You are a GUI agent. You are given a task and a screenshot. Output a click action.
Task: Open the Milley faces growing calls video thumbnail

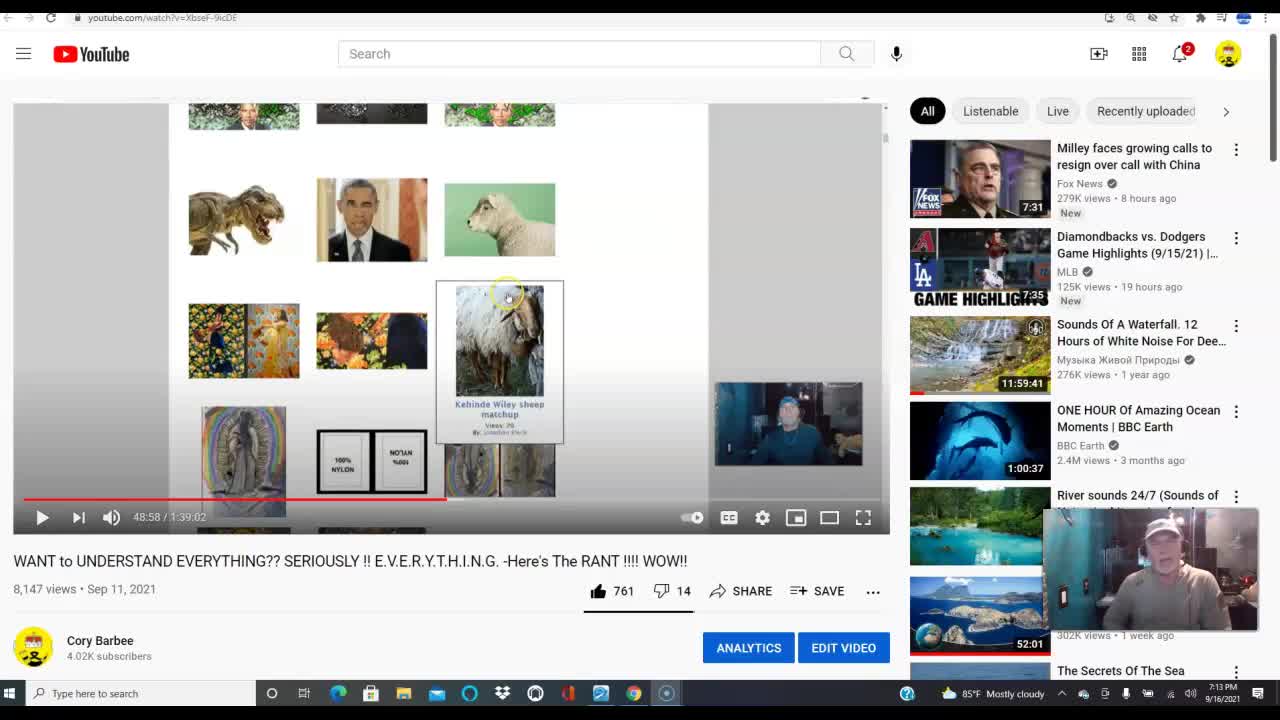point(980,179)
